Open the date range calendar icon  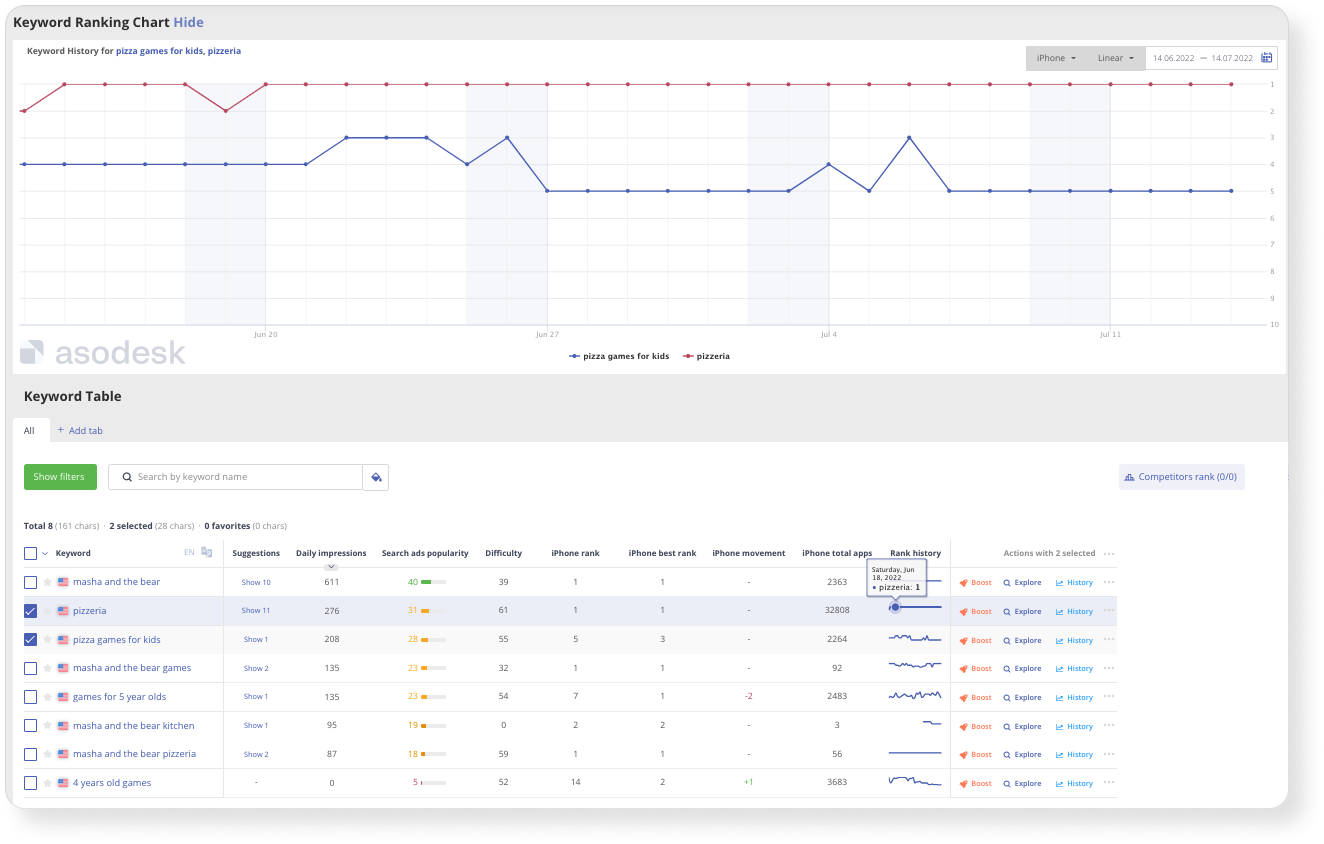1266,58
